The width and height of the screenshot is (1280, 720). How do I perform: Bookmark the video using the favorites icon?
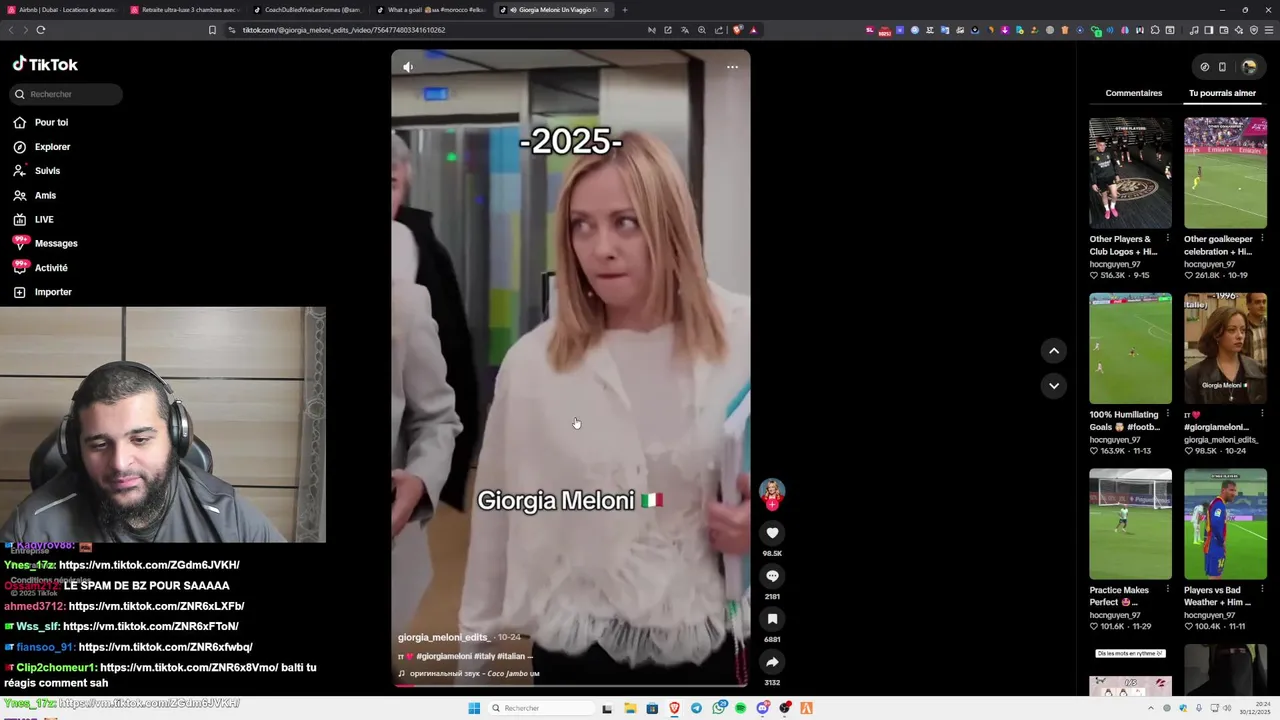coord(772,619)
